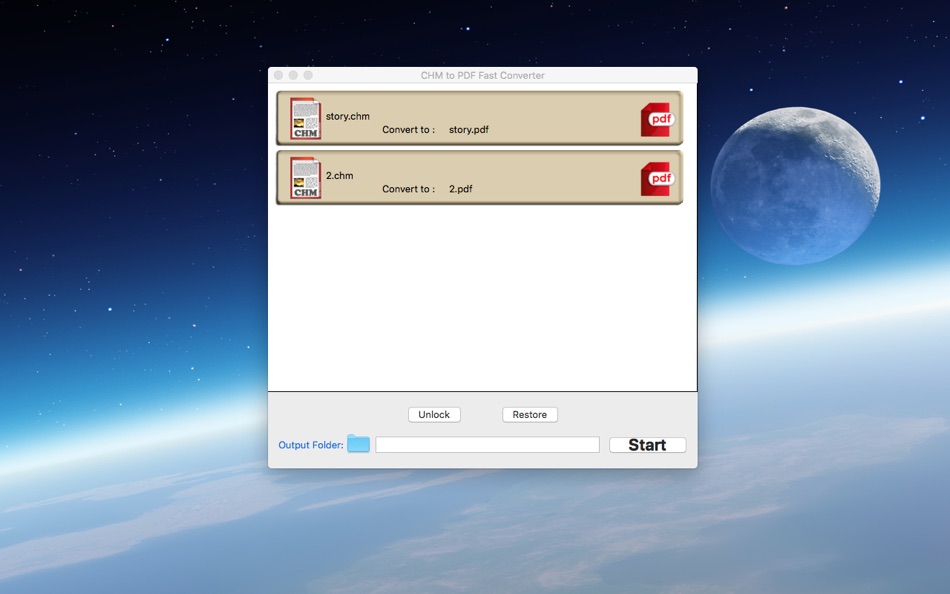The height and width of the screenshot is (594, 950).
Task: Select the 2.chm file name
Action: 339,176
